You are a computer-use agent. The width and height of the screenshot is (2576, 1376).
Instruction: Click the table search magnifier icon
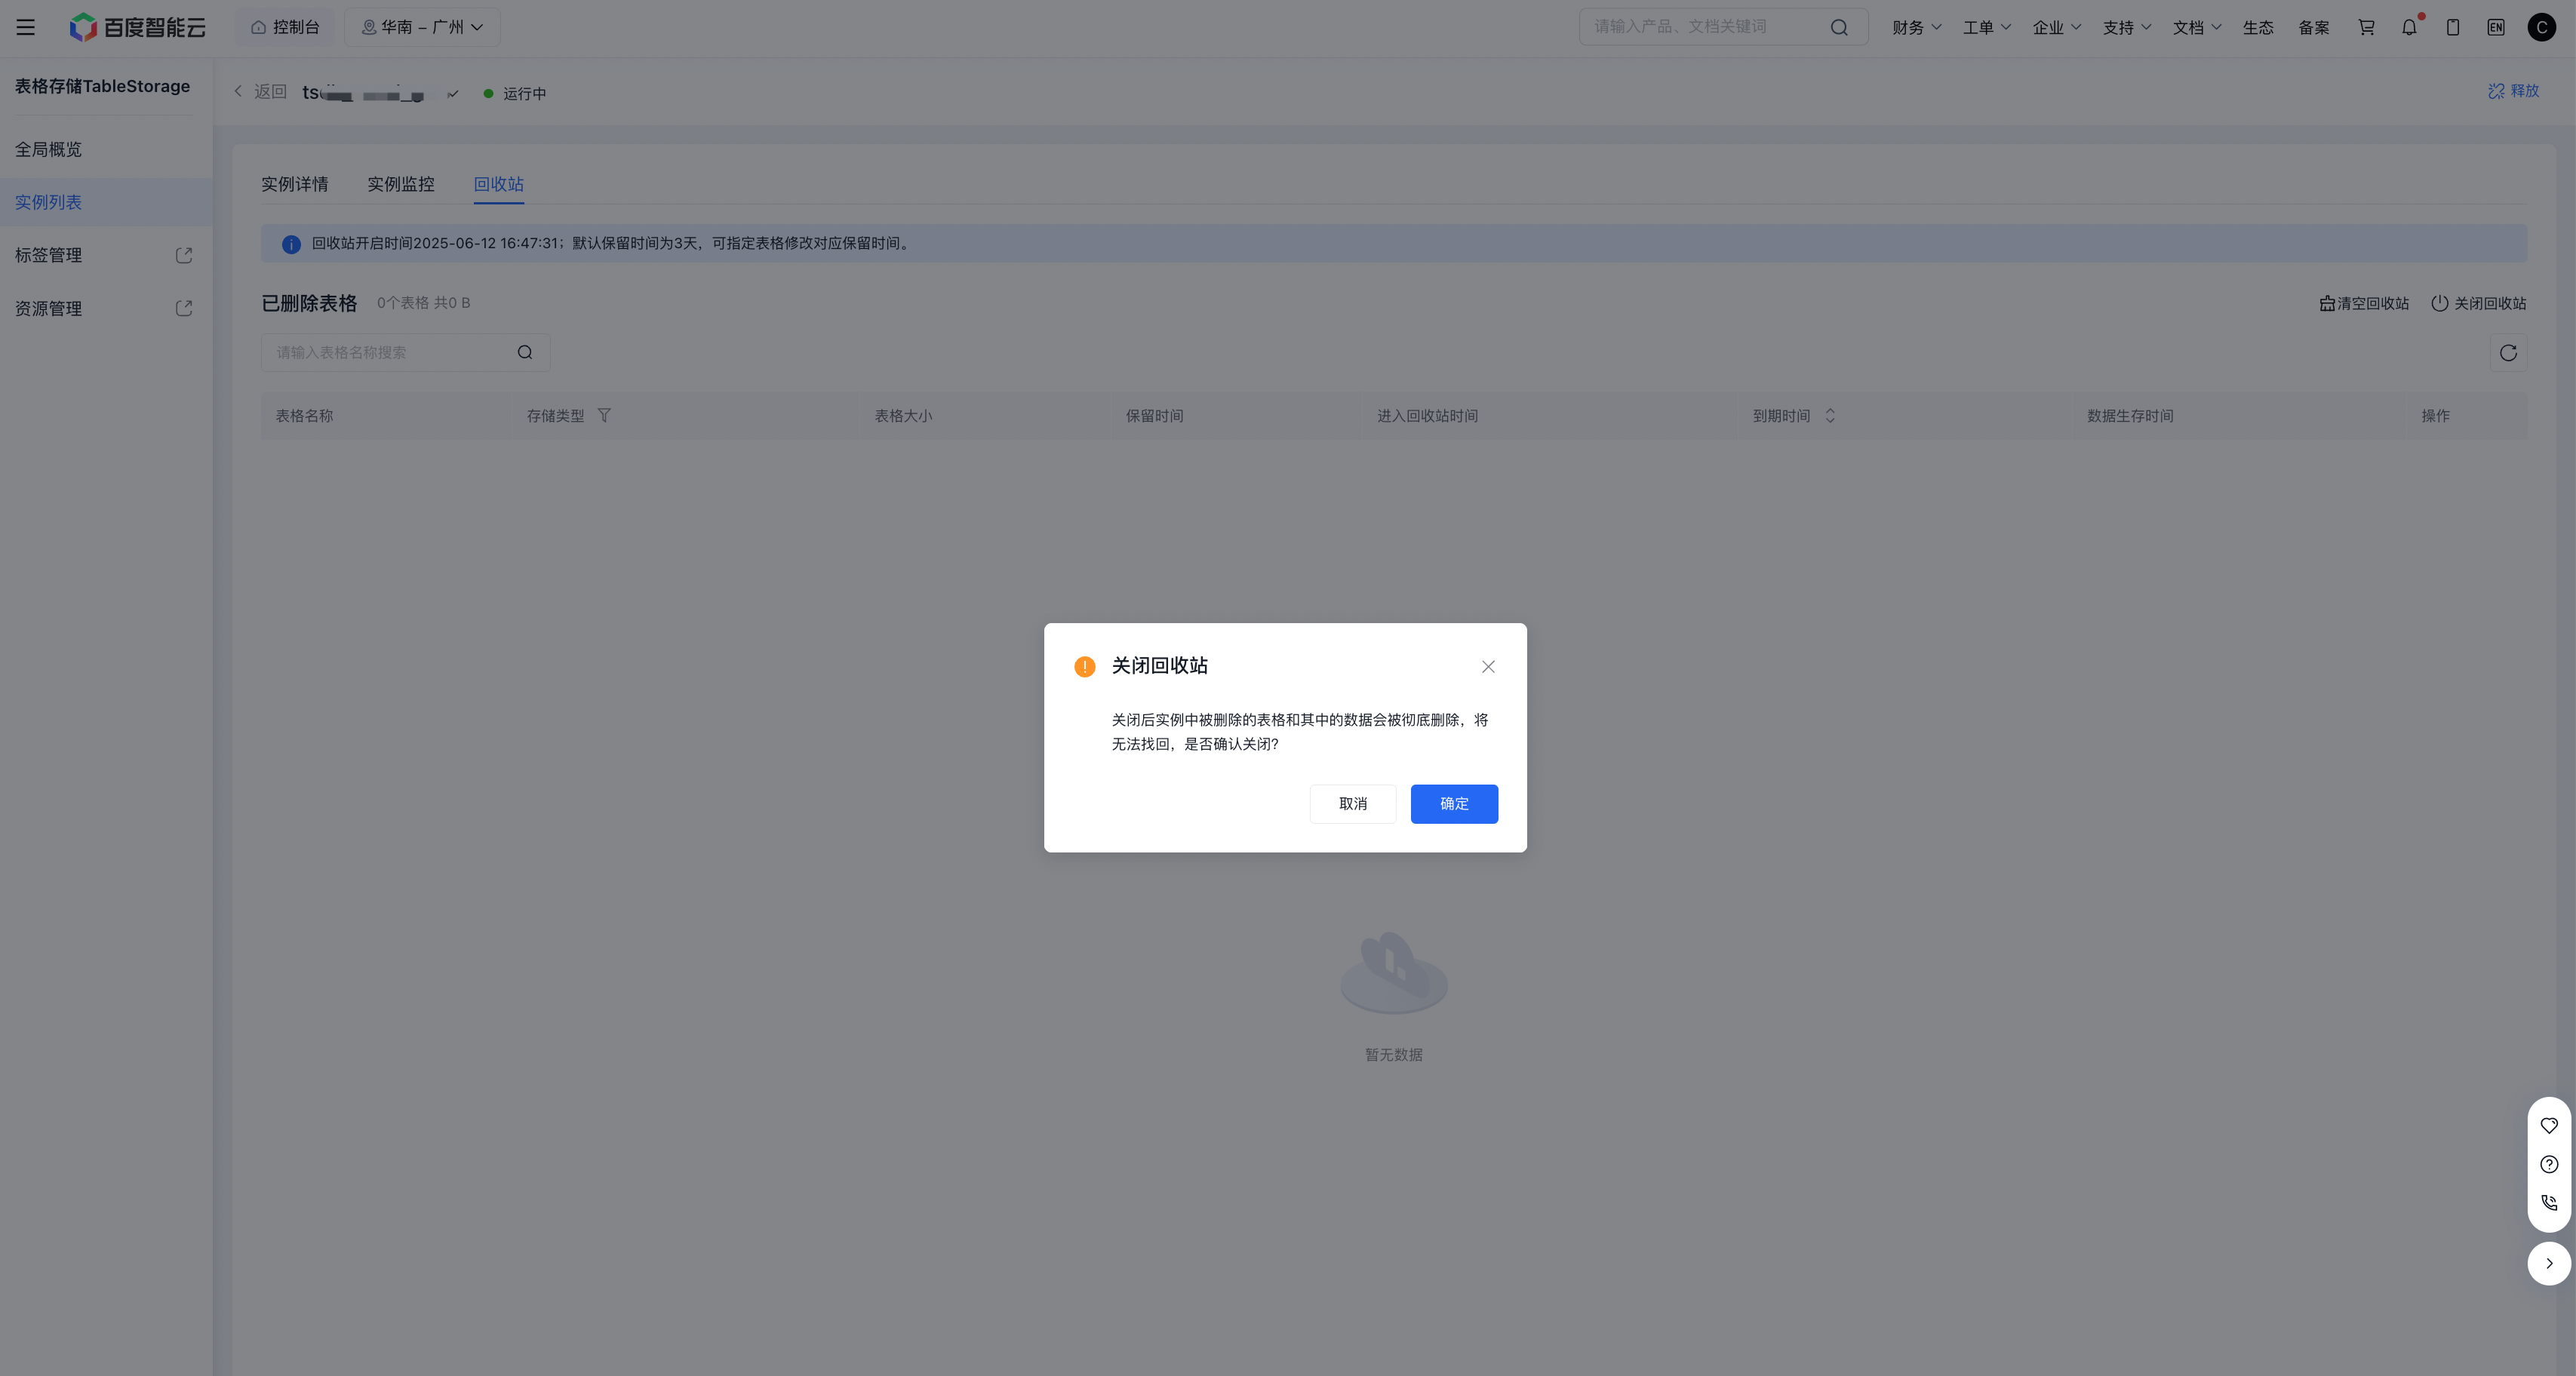pyautogui.click(x=525, y=352)
